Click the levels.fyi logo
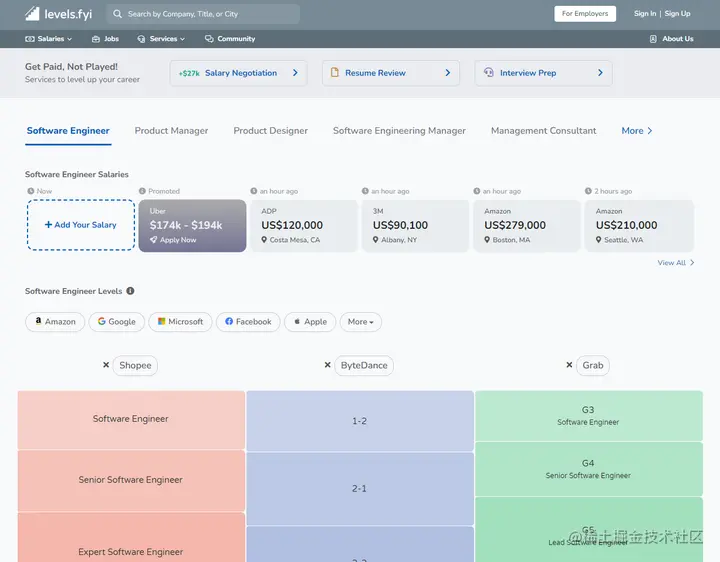The height and width of the screenshot is (562, 720). (58, 14)
